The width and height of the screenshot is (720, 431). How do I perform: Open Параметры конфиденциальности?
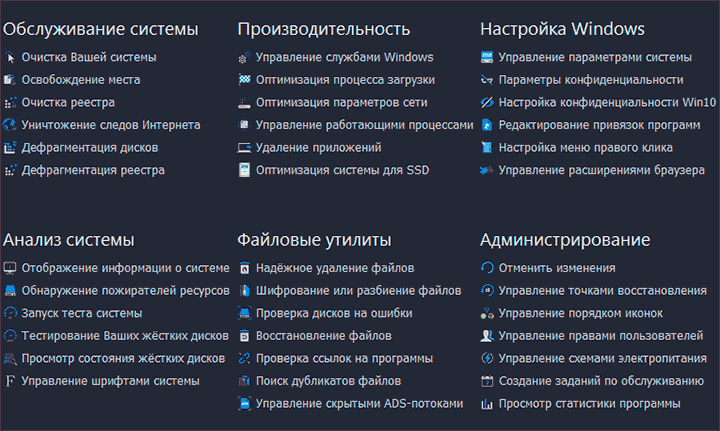click(x=591, y=80)
